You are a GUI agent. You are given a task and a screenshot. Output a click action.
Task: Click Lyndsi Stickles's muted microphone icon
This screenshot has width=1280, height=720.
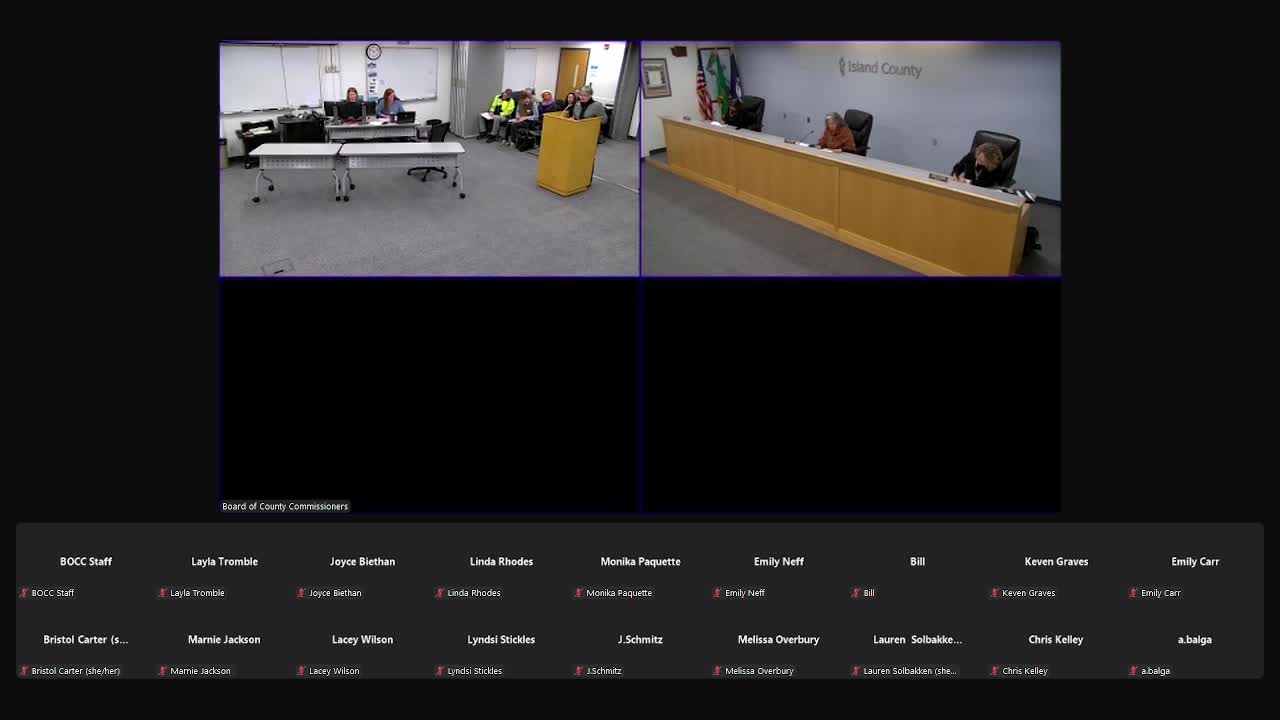click(440, 671)
